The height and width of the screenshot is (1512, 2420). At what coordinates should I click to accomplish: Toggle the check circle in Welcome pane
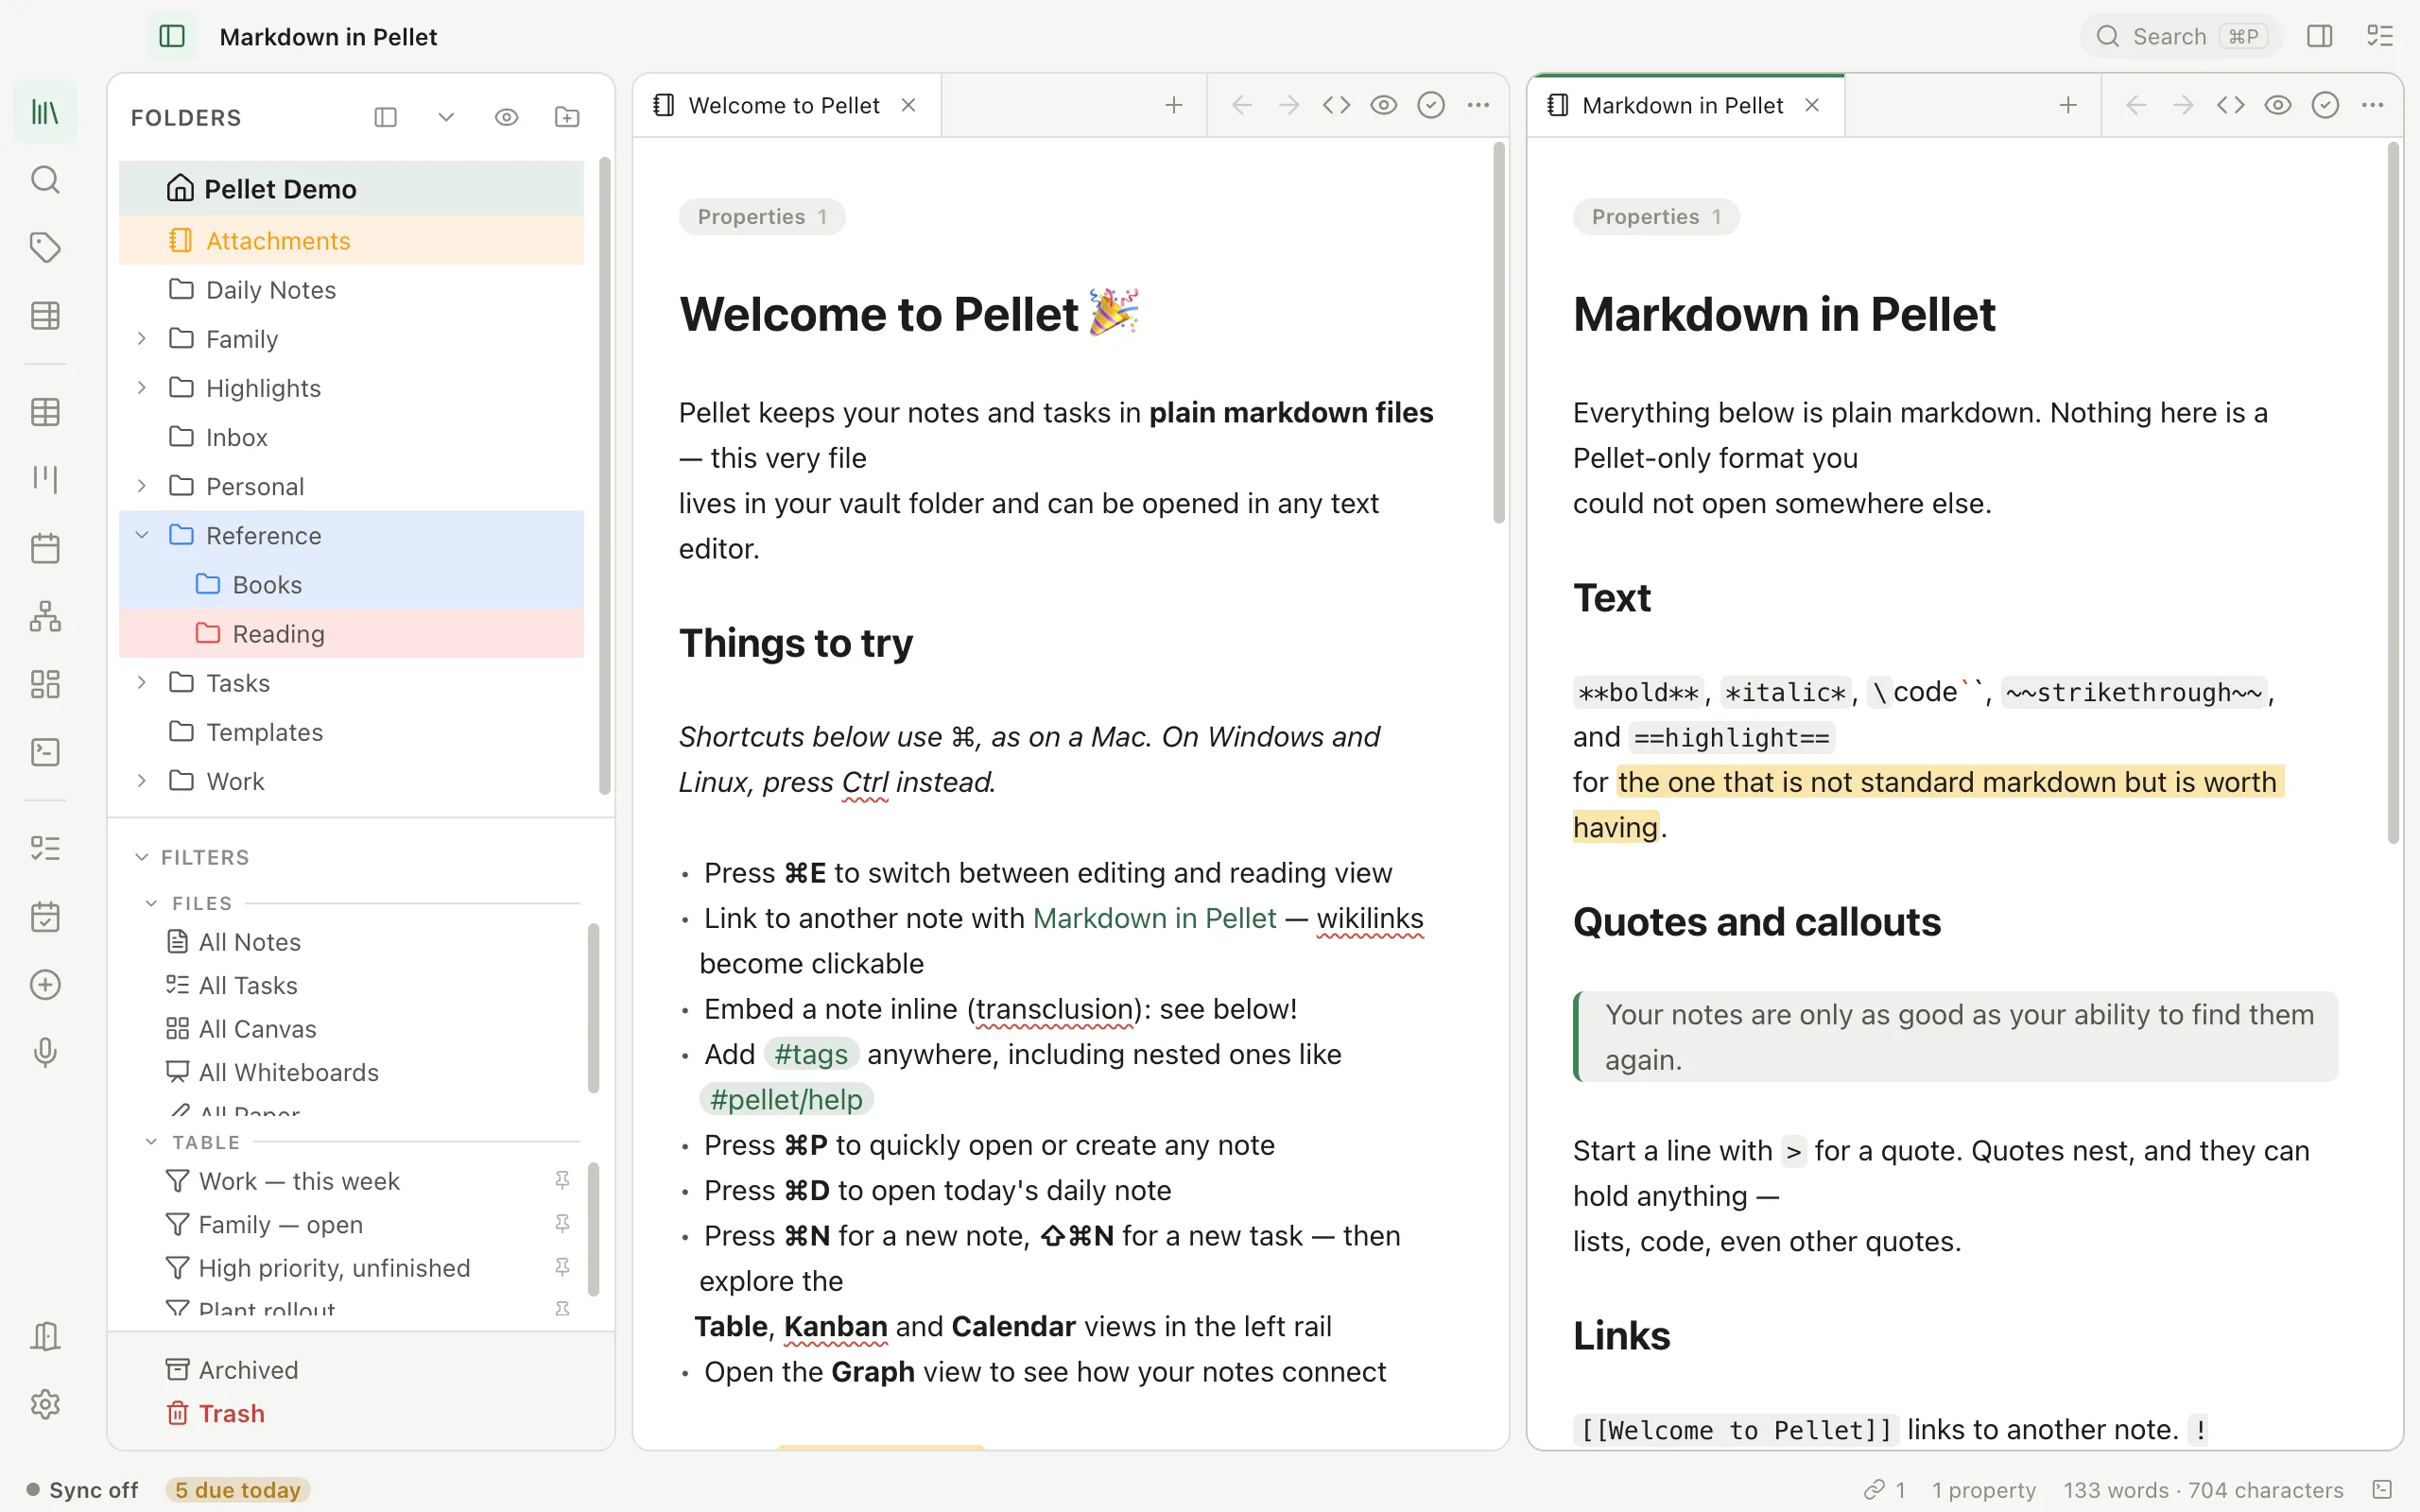pyautogui.click(x=1431, y=105)
